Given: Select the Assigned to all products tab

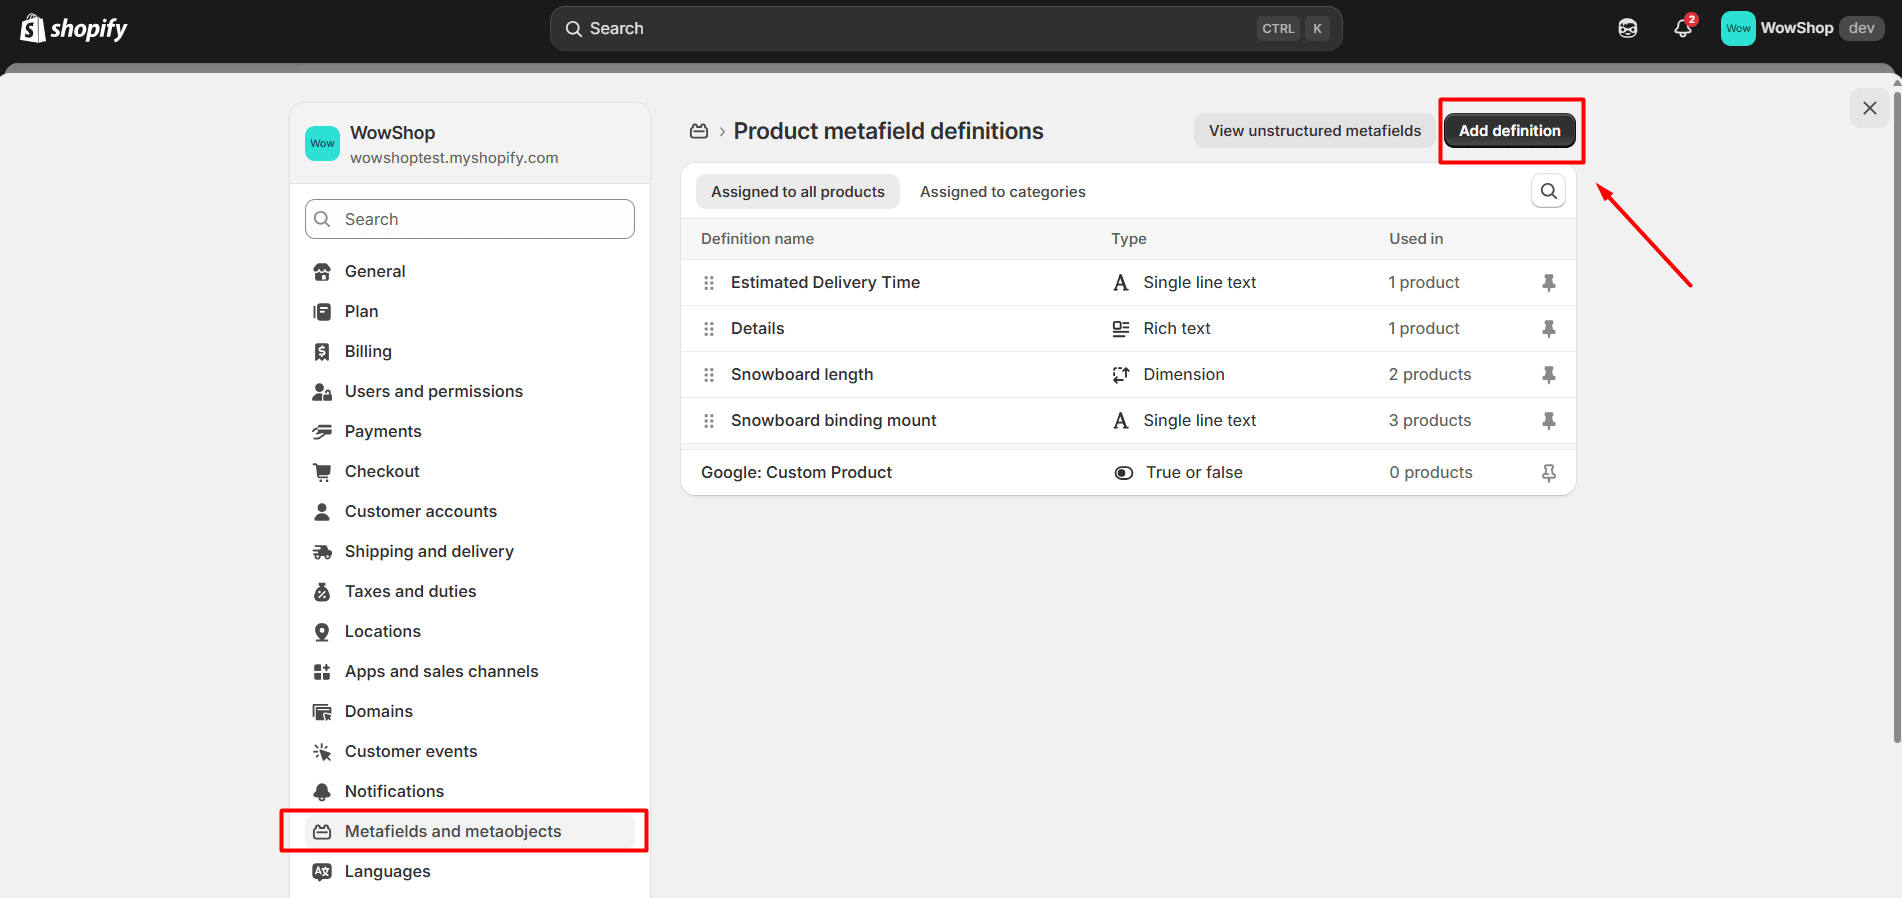Looking at the screenshot, I should tap(797, 192).
